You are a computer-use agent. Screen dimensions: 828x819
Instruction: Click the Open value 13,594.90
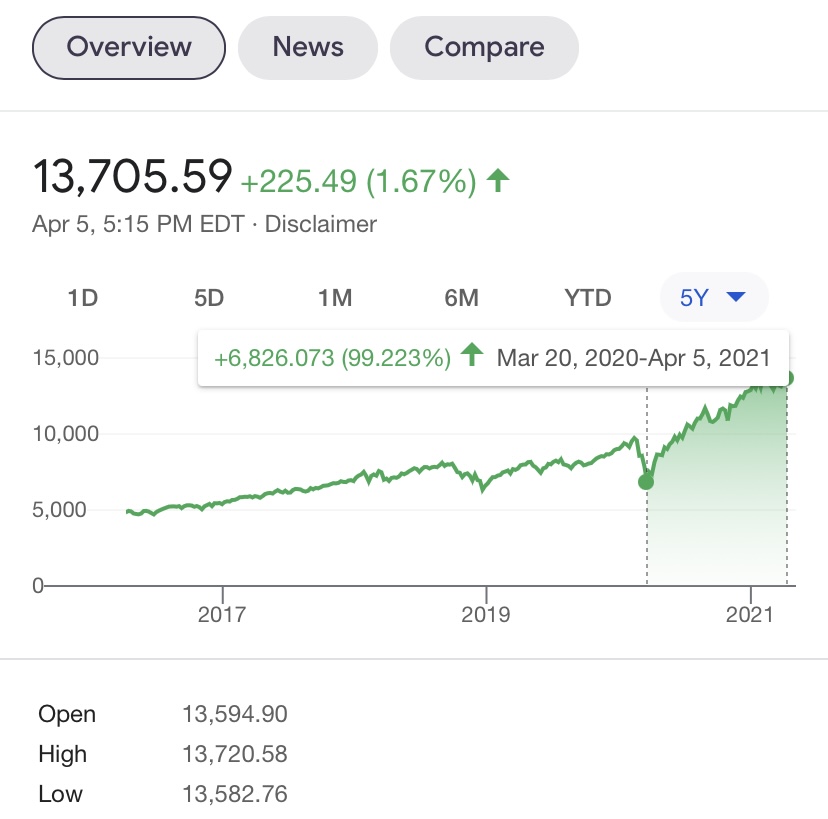pos(235,714)
